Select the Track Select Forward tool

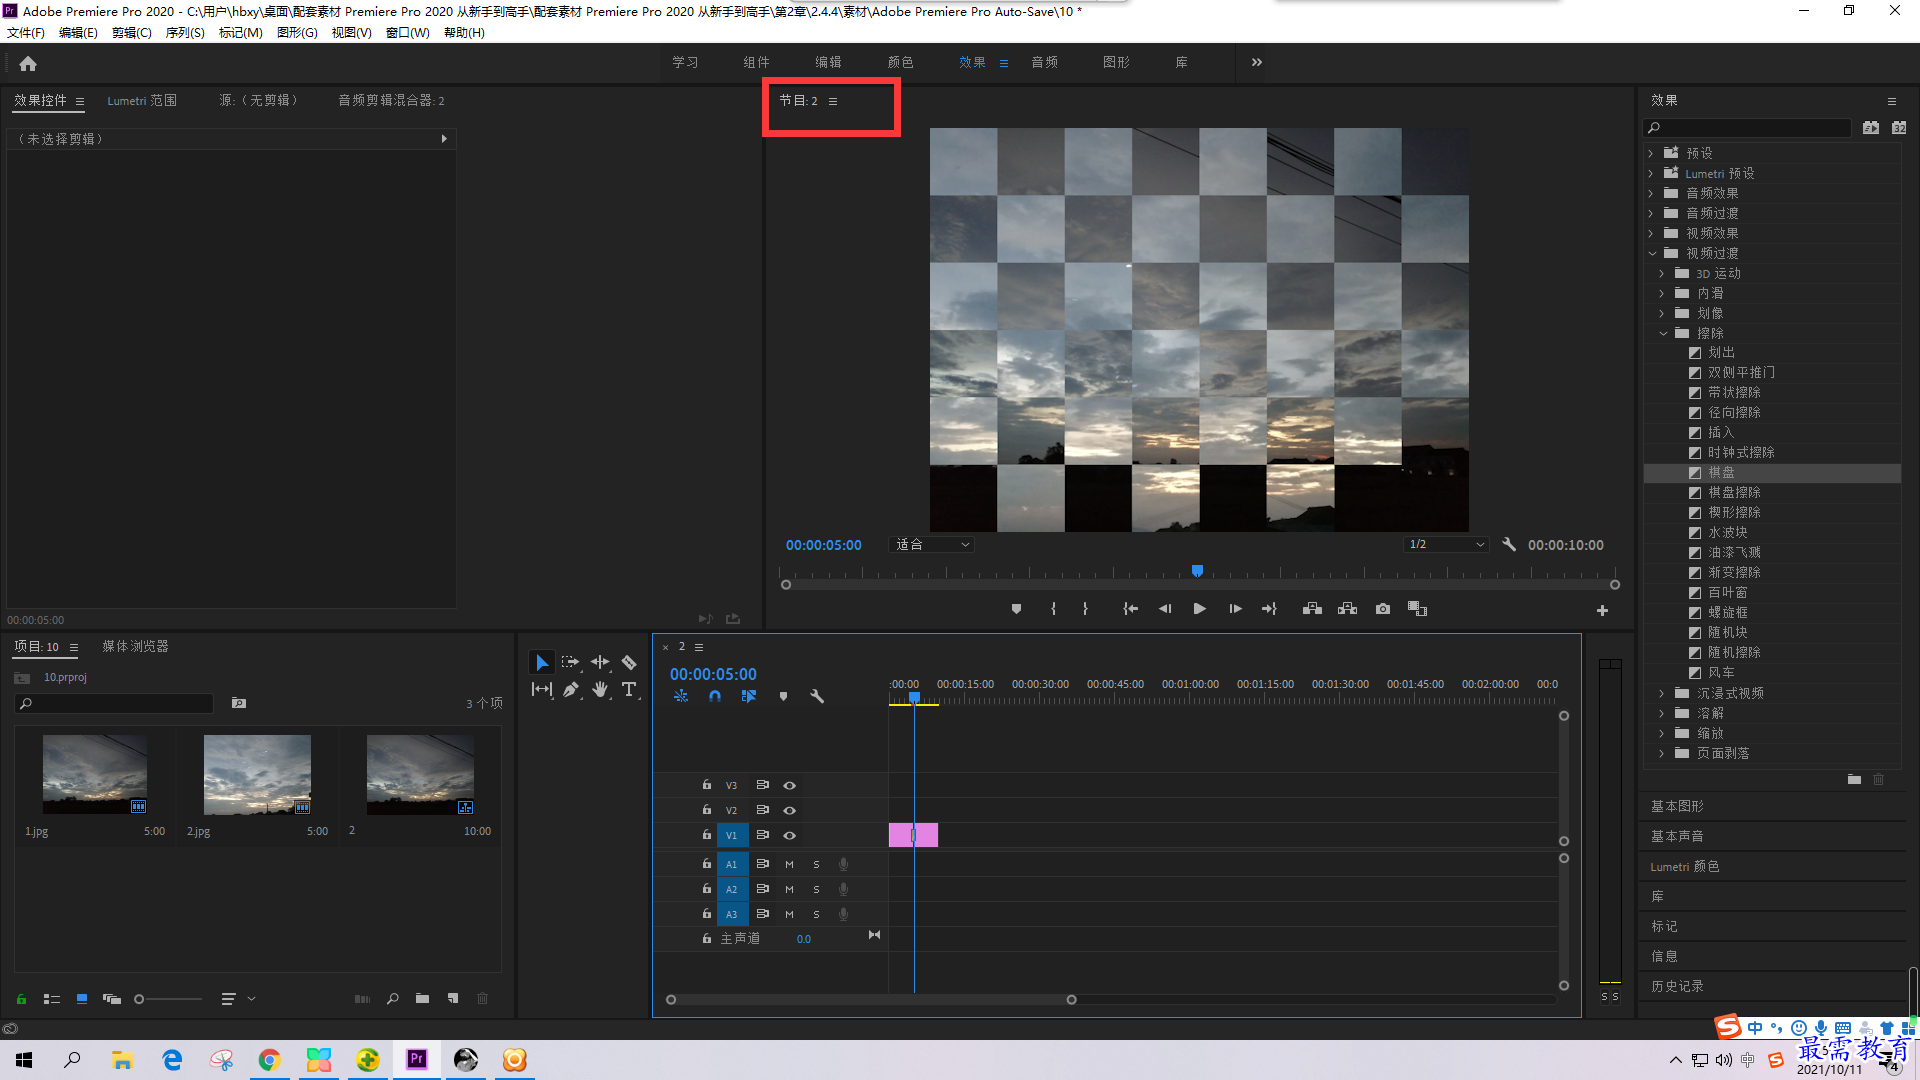click(570, 662)
